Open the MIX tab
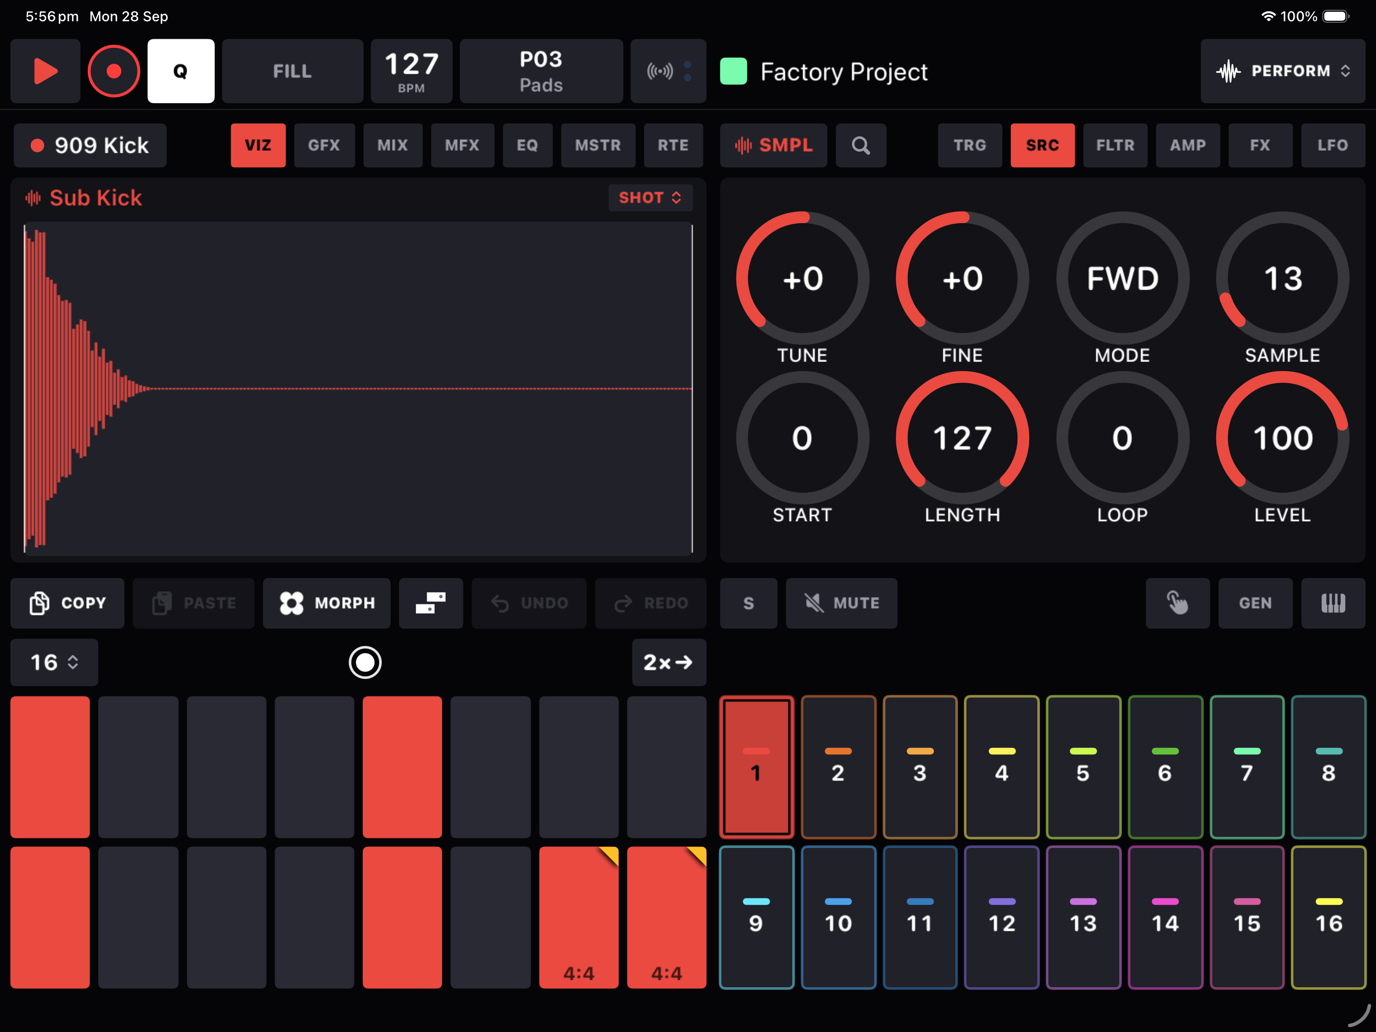 [392, 145]
